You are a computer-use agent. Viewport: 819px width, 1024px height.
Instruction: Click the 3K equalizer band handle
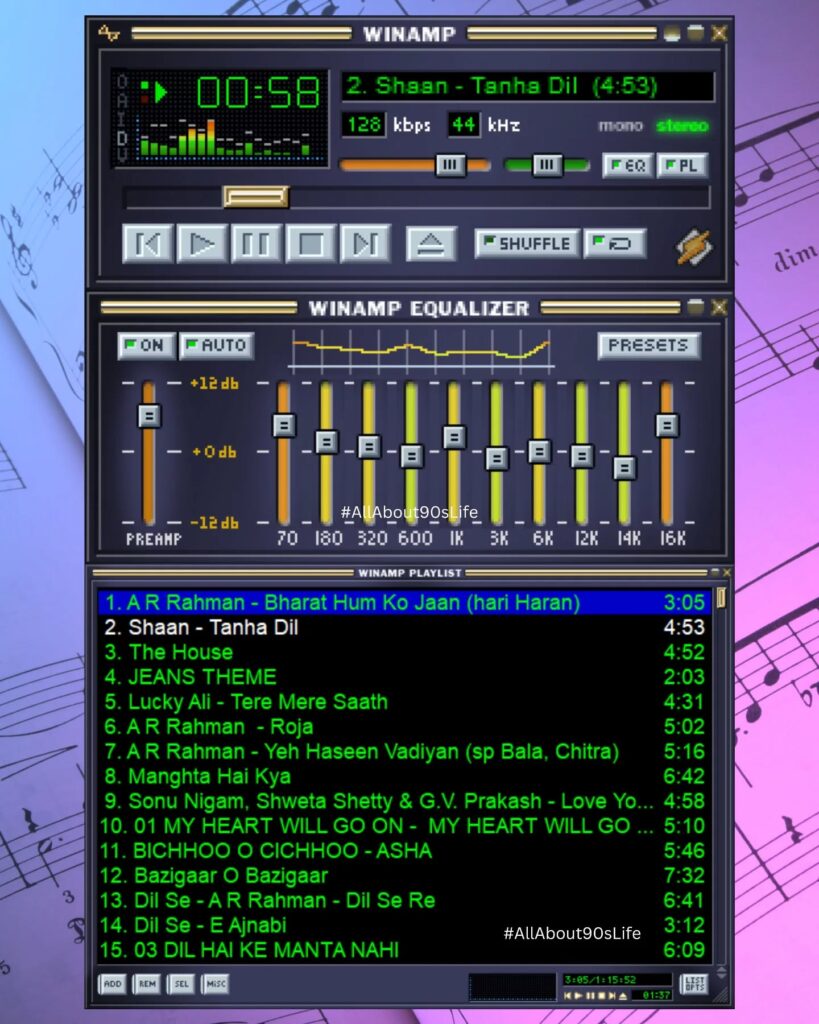(497, 458)
